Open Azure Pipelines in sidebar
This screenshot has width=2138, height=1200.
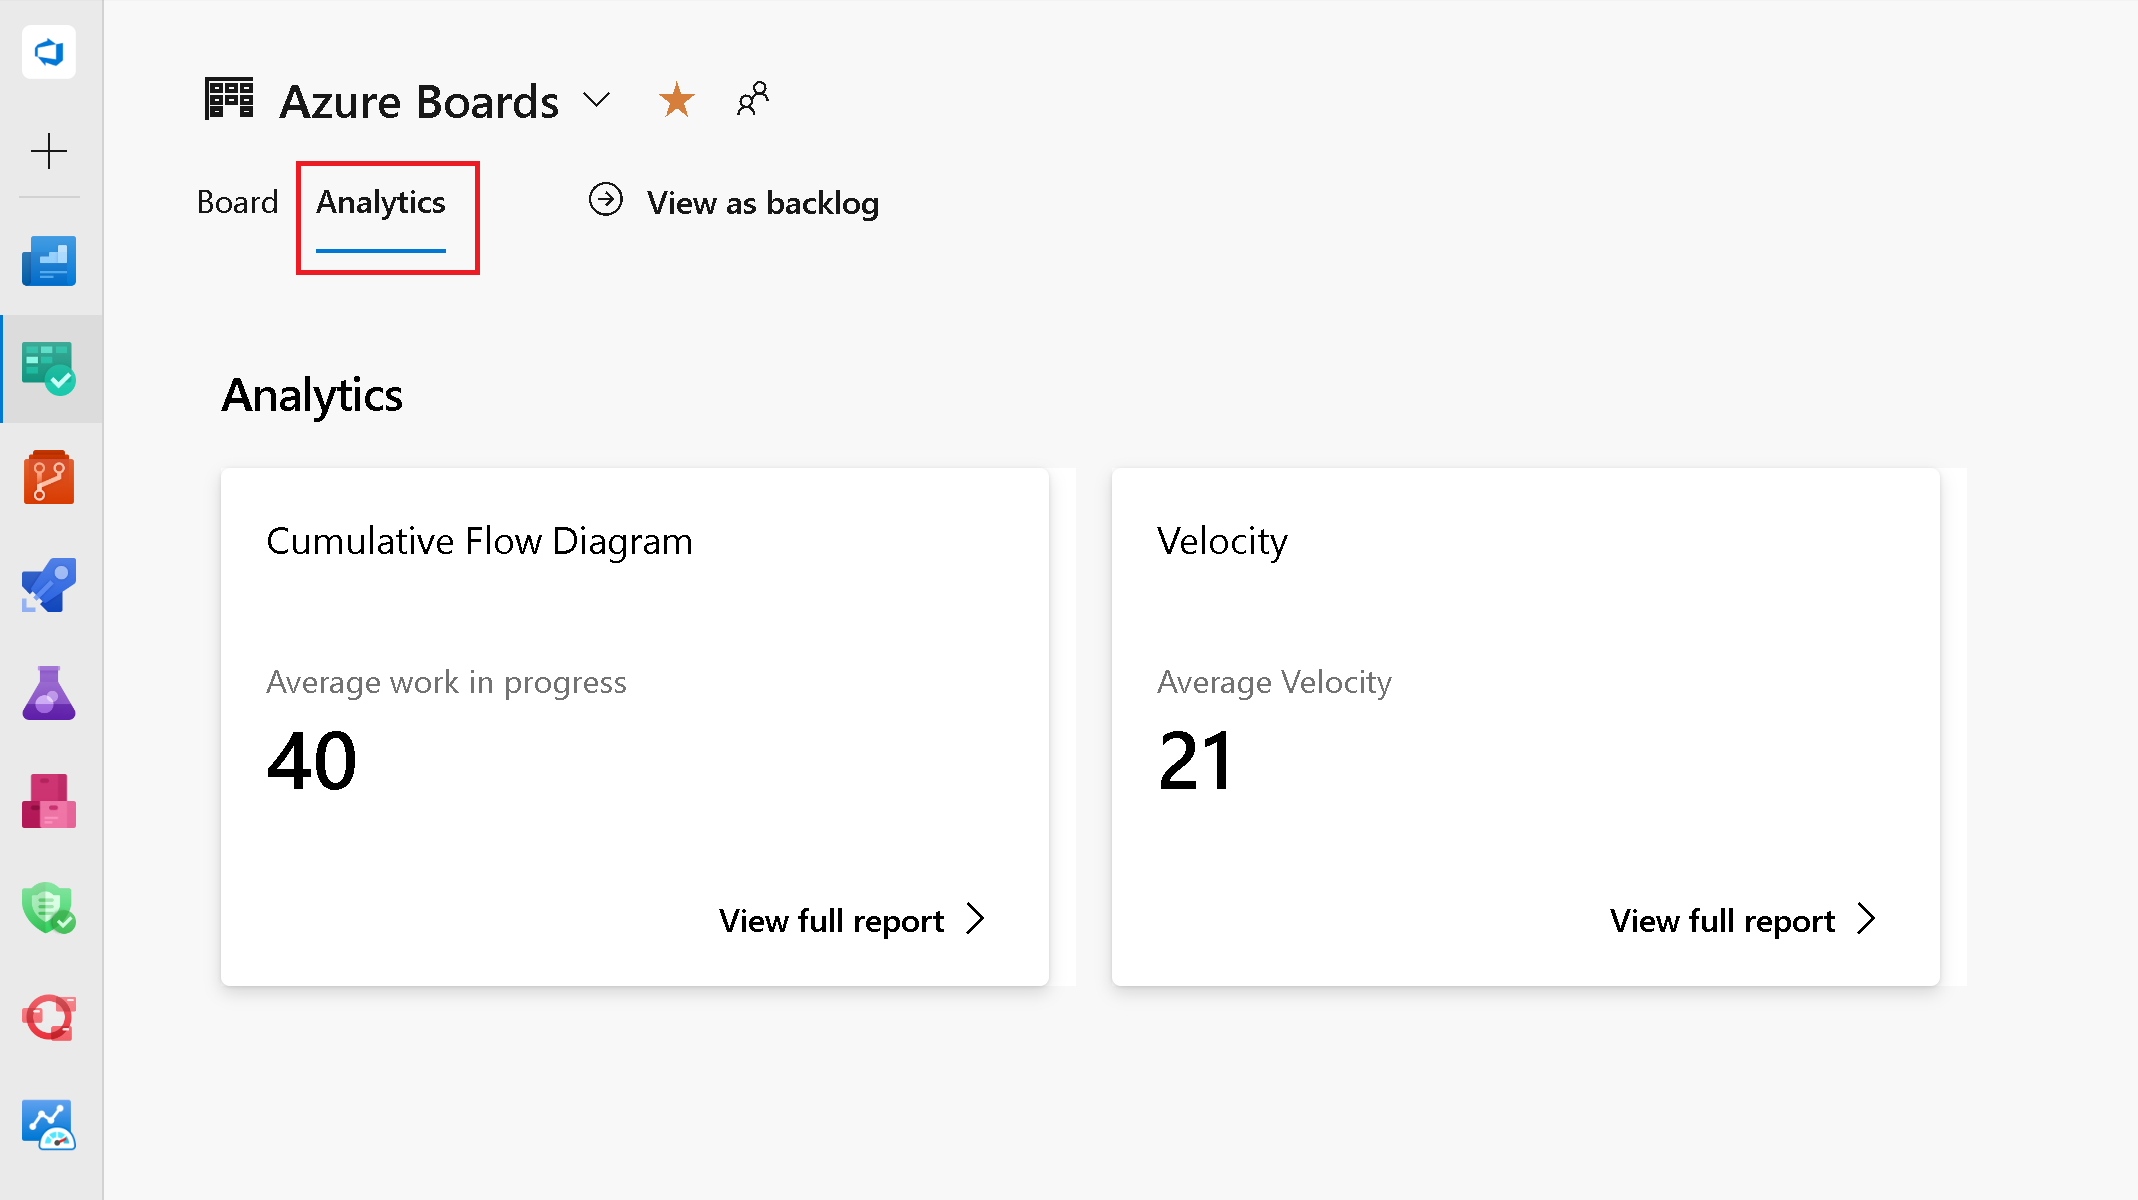(48, 586)
